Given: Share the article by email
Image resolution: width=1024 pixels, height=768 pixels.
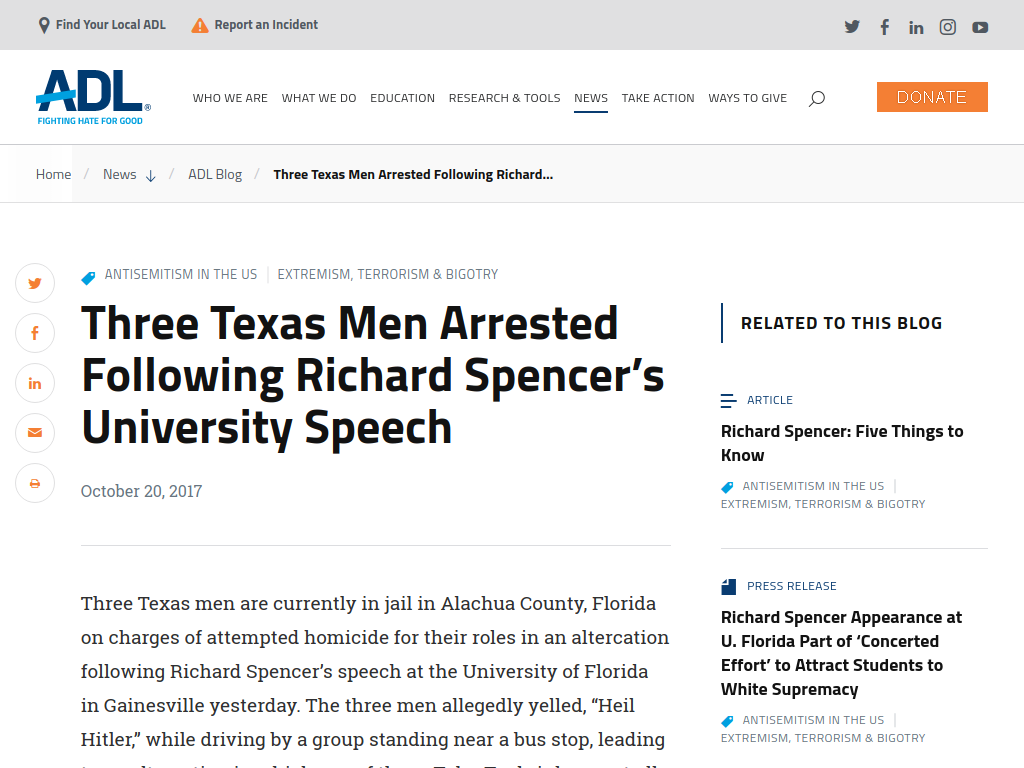Looking at the screenshot, I should click(35, 433).
